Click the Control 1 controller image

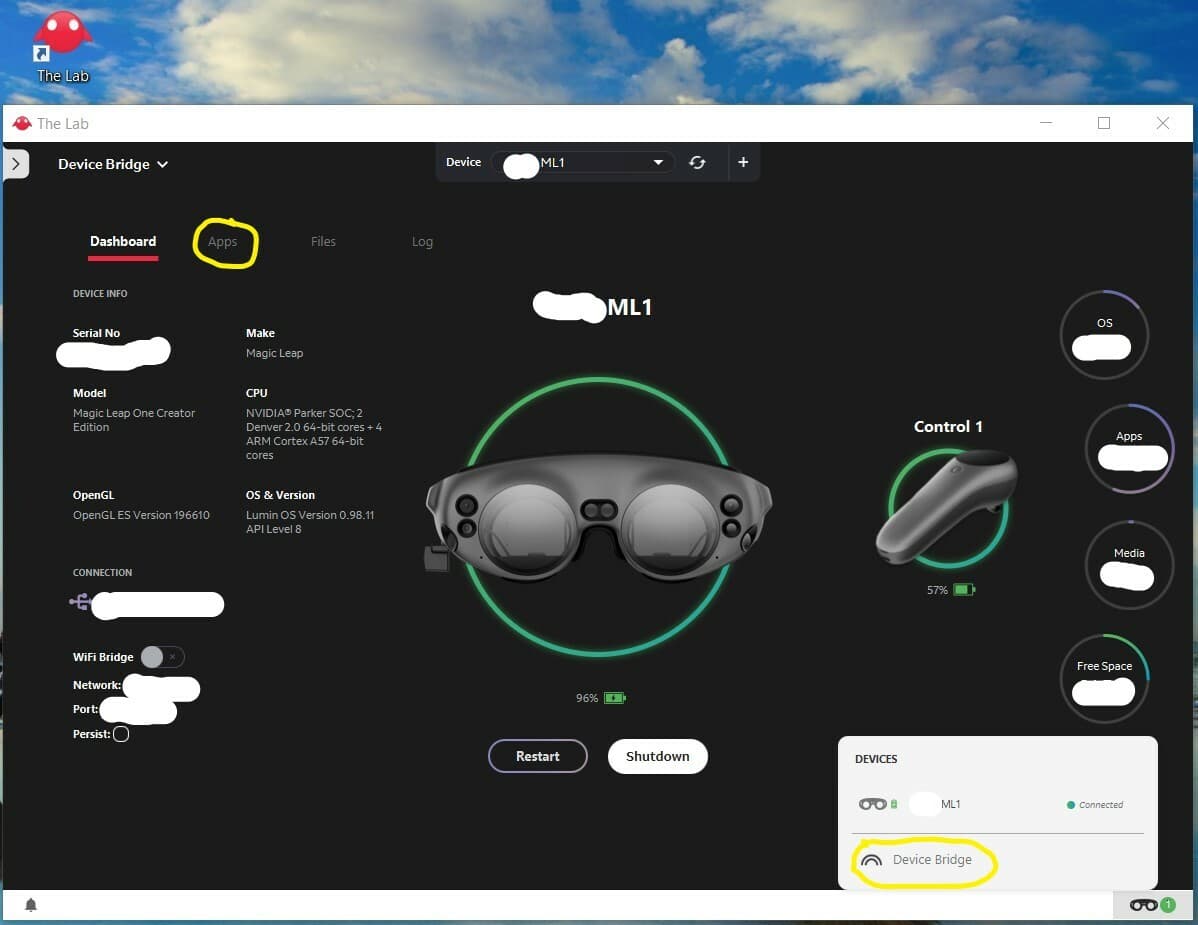[x=947, y=506]
